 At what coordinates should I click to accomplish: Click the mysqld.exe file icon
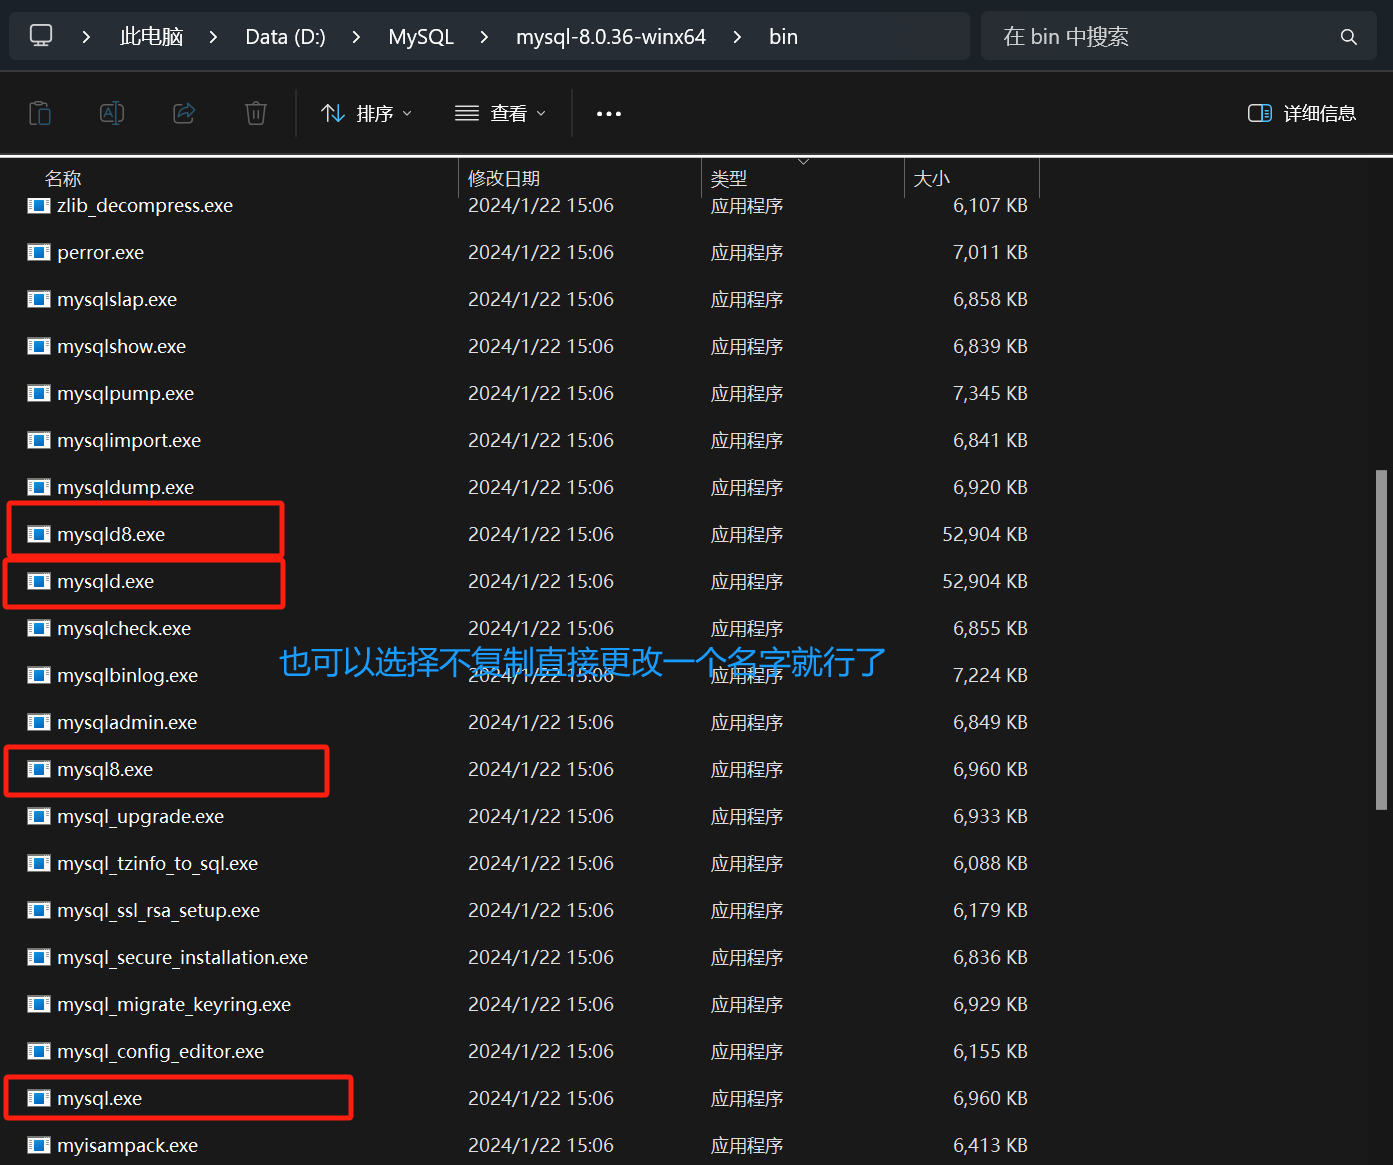[39, 582]
